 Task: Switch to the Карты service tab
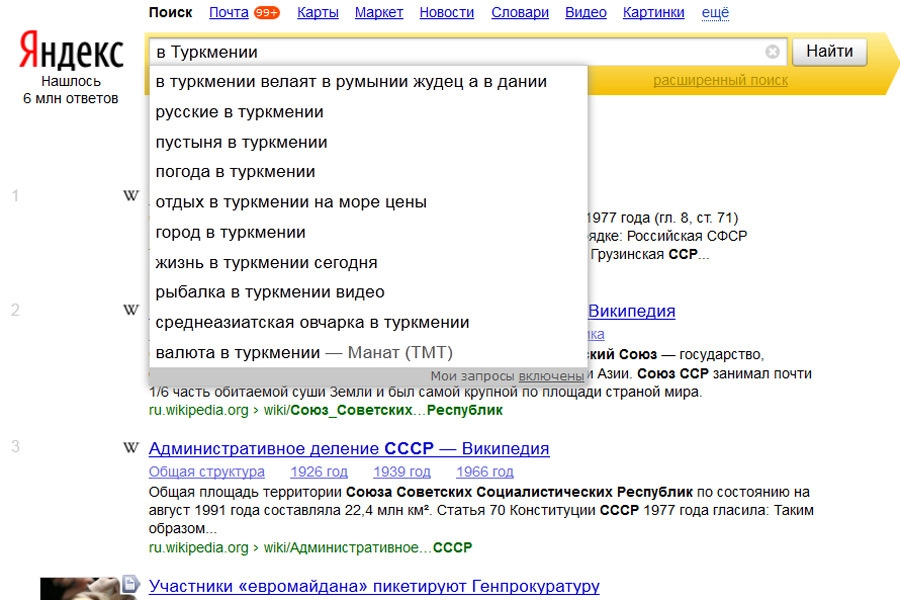[x=318, y=13]
